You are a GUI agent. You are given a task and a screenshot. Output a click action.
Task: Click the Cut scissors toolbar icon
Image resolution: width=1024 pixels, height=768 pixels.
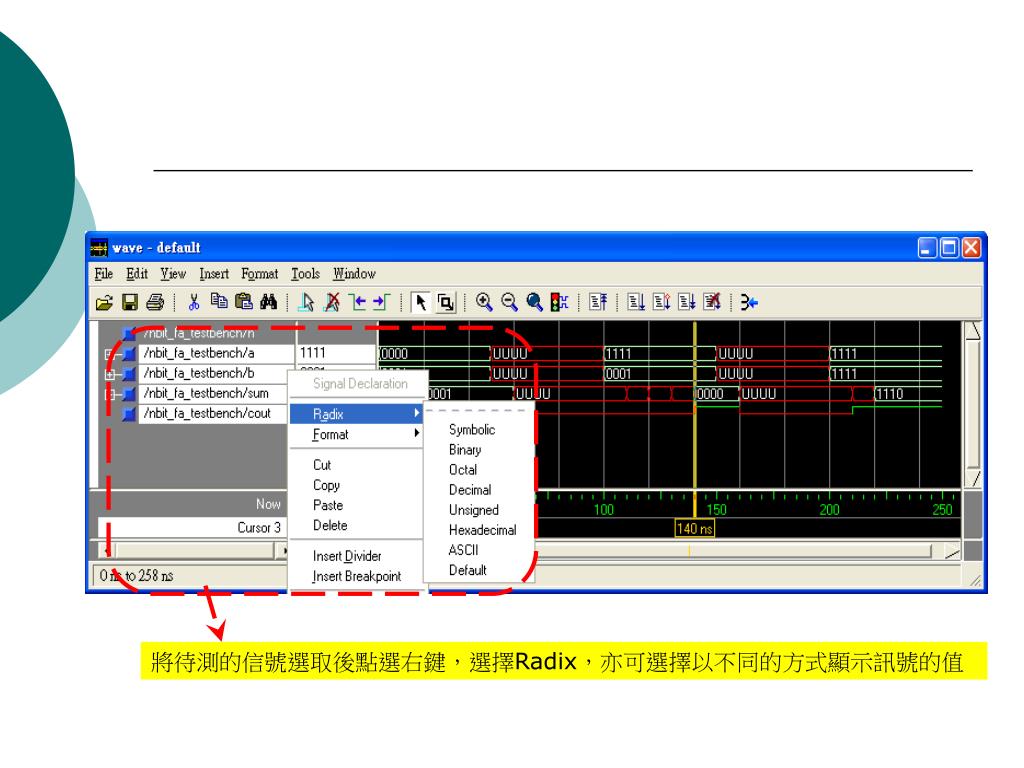(193, 302)
